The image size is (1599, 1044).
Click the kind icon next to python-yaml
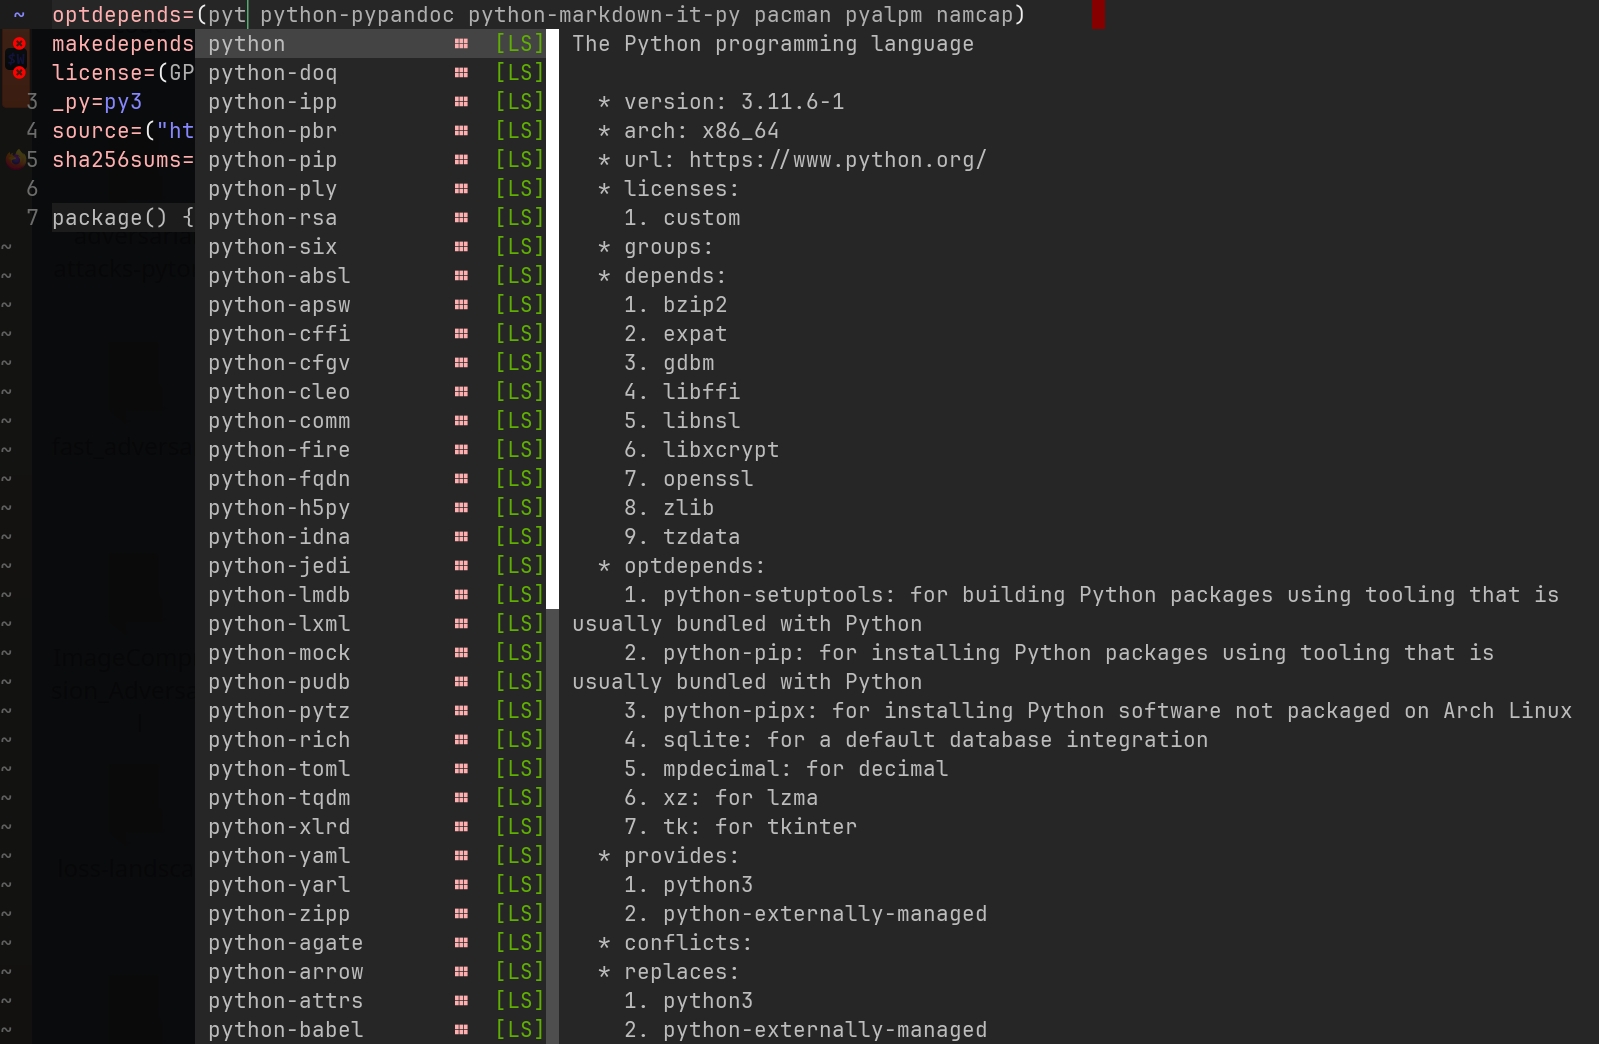[x=461, y=856]
